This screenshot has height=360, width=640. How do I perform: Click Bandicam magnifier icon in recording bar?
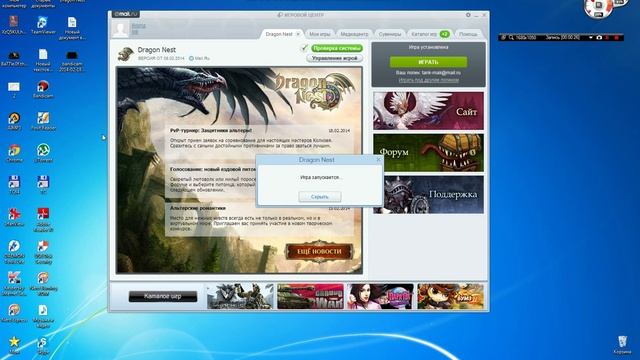511,38
